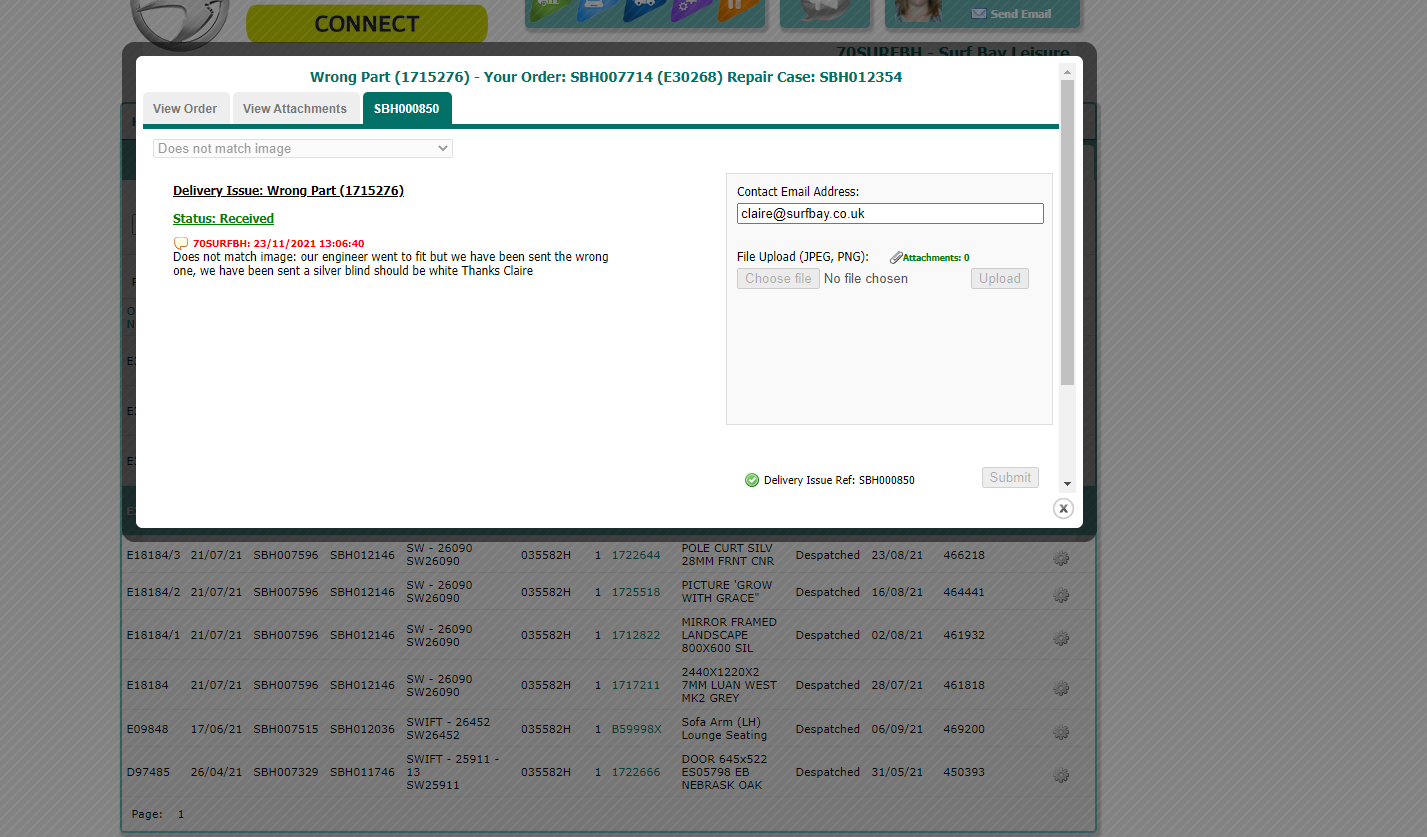Open gear options for part 1712822 row
The width and height of the screenshot is (1427, 837).
click(1061, 638)
